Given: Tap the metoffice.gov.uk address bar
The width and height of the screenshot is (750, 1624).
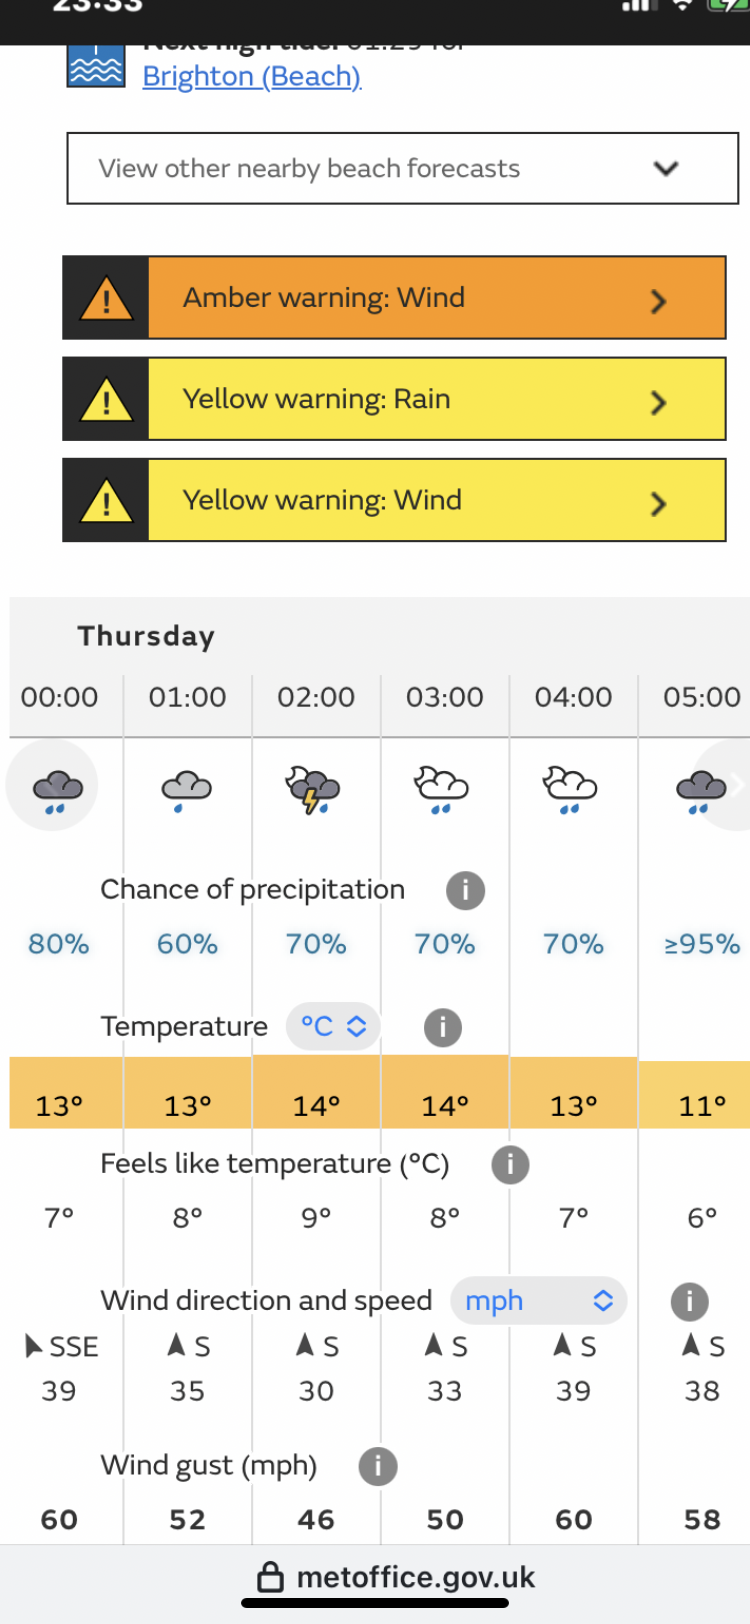Looking at the screenshot, I should pyautogui.click(x=396, y=1577).
